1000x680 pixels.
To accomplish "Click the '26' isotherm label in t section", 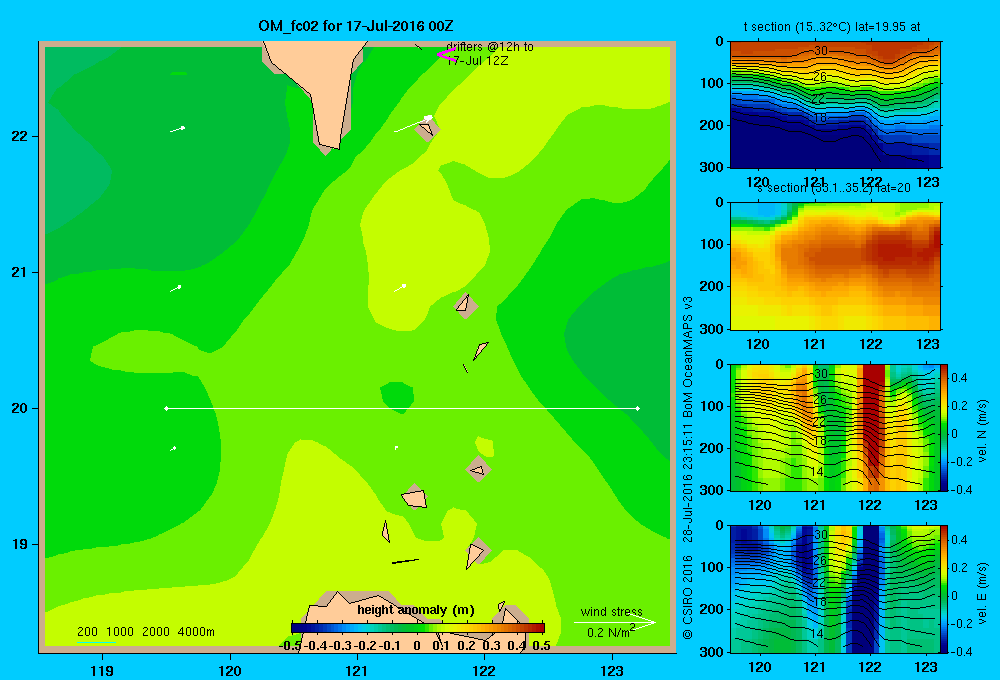I will [x=820, y=77].
